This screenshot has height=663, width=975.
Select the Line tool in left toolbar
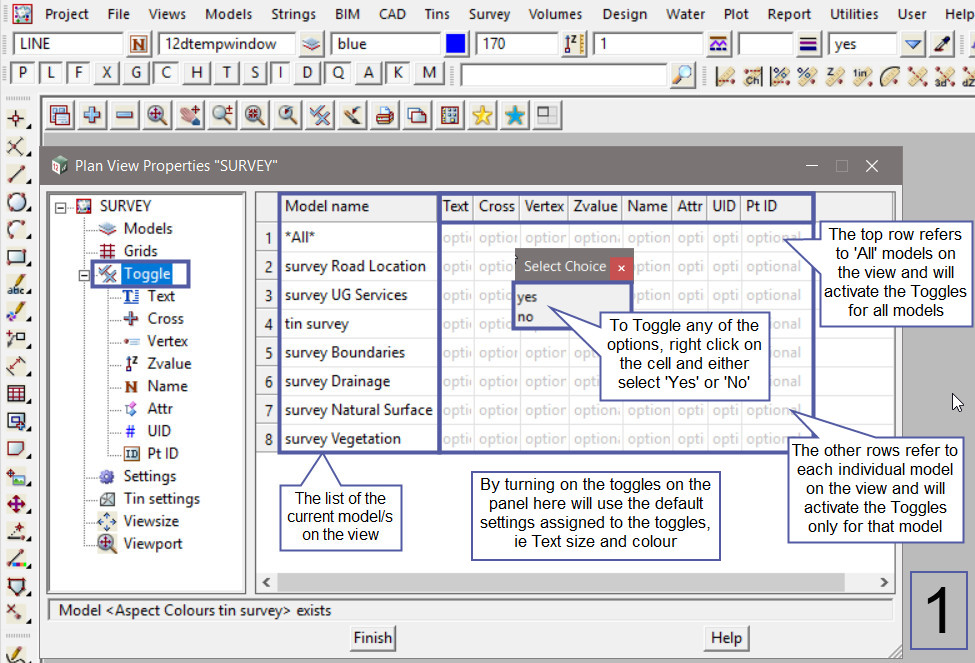(16, 174)
